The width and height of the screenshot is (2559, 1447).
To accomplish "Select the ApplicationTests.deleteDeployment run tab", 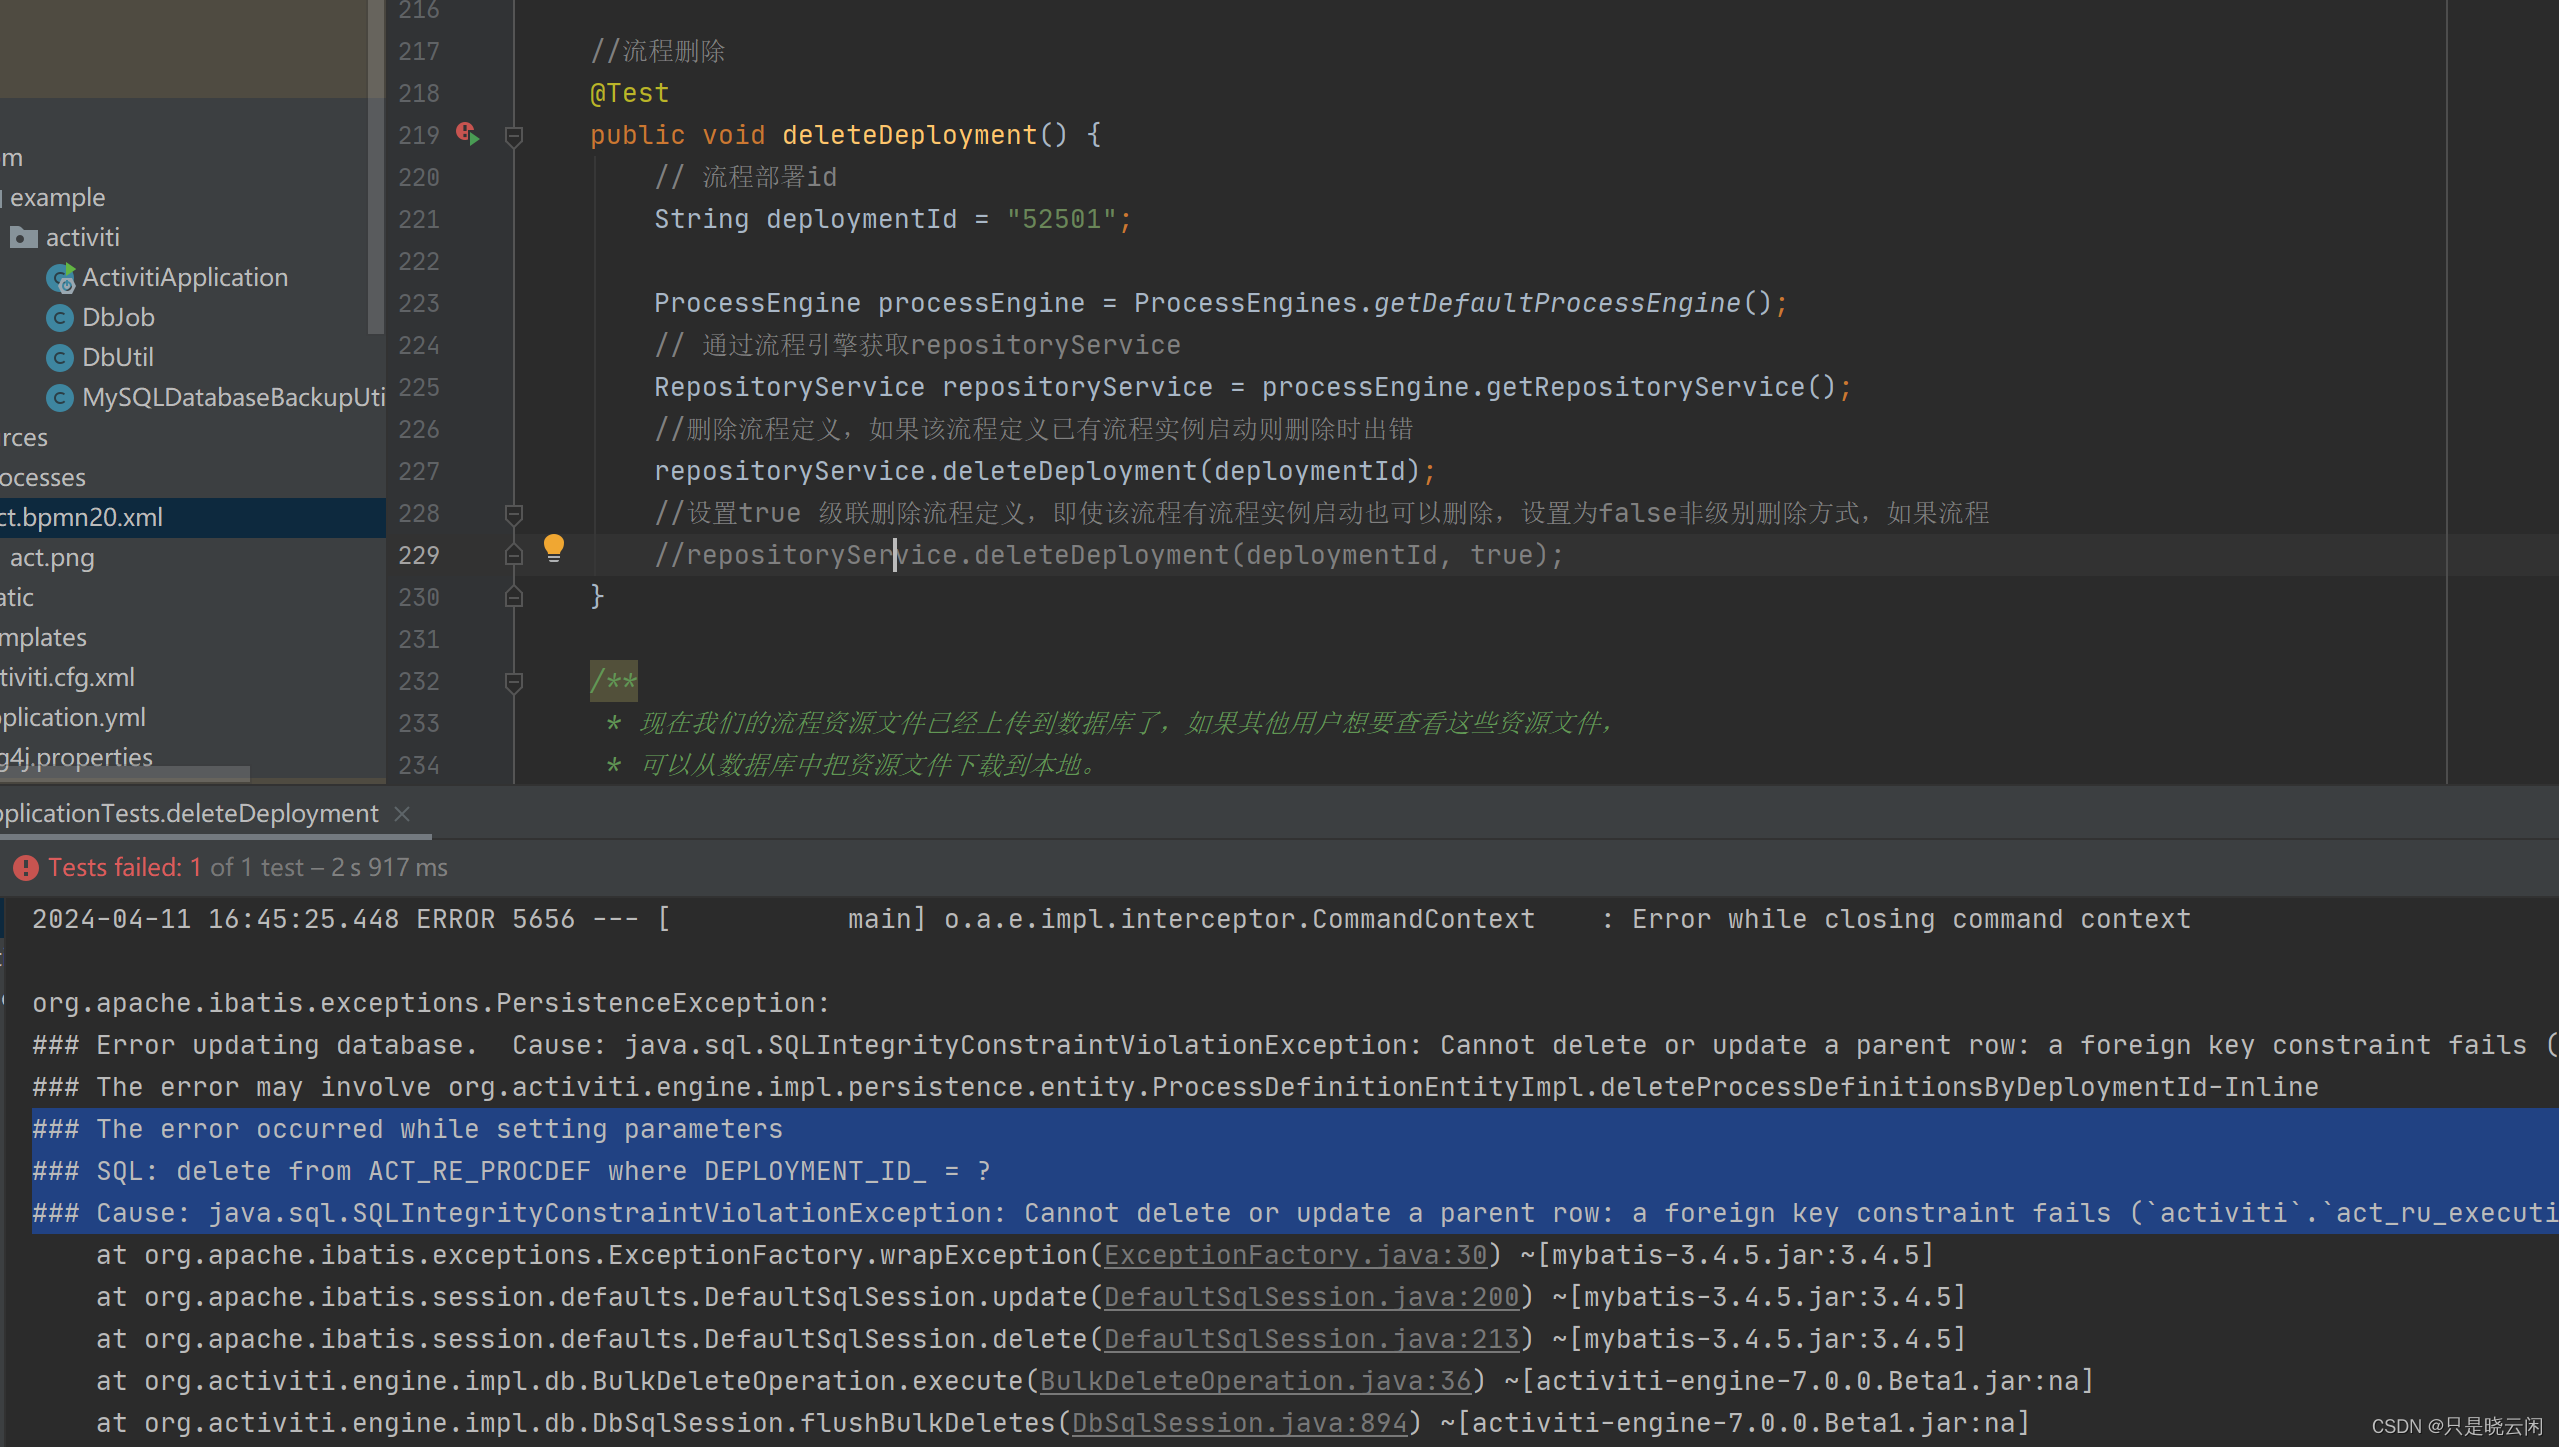I will click(x=189, y=813).
